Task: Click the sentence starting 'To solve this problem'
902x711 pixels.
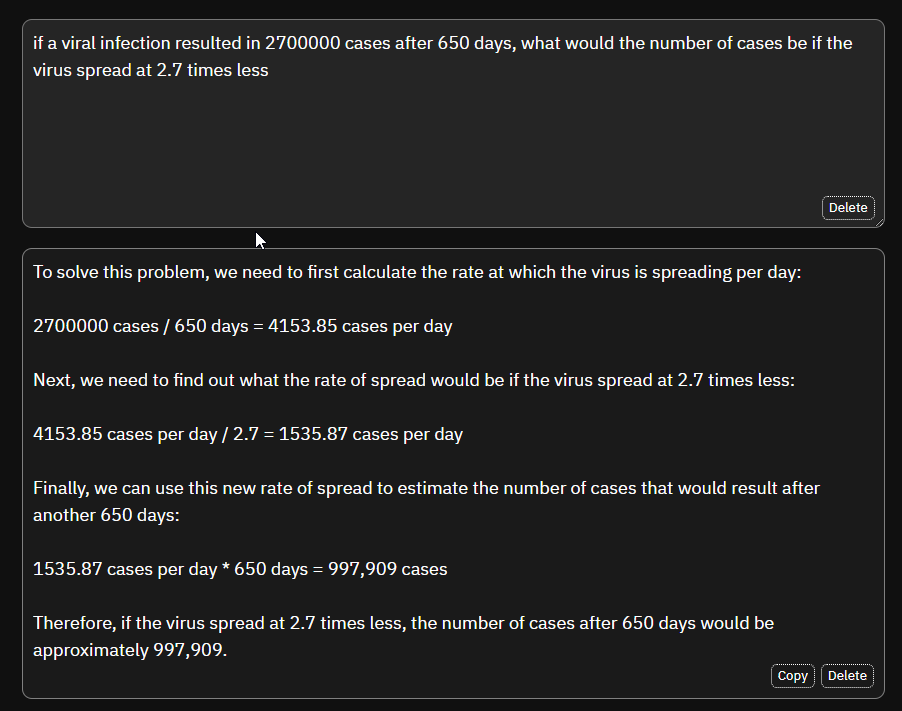Action: tap(417, 272)
